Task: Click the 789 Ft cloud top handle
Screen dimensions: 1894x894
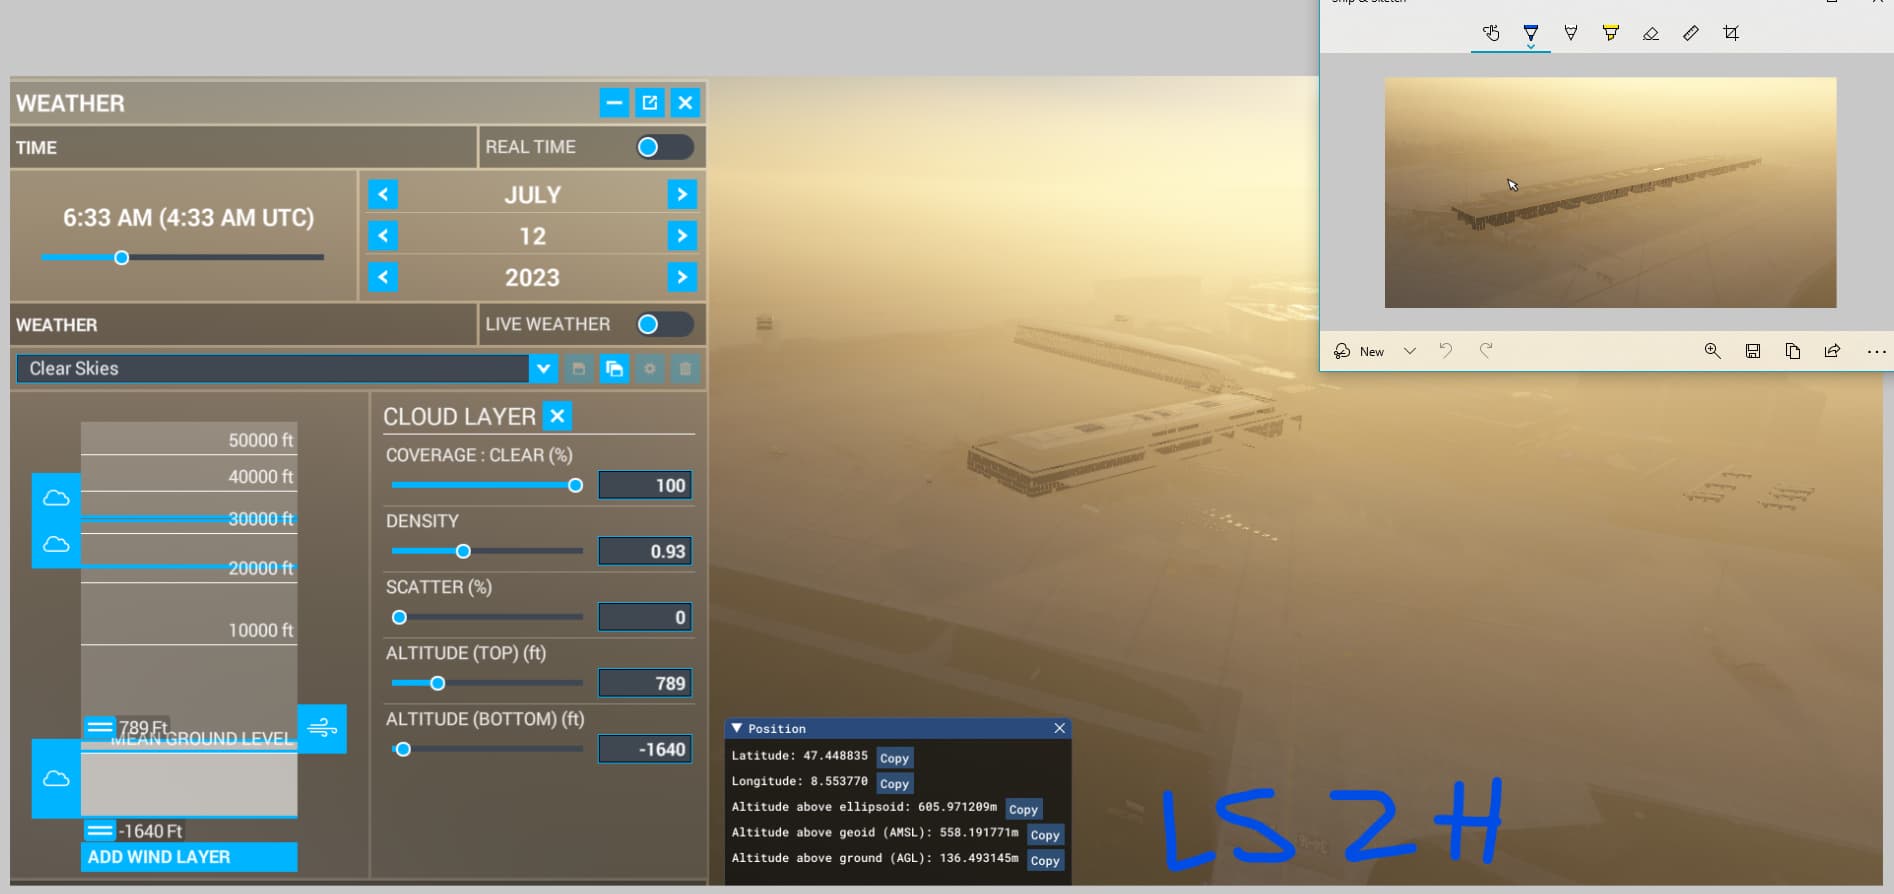Action: tap(99, 727)
